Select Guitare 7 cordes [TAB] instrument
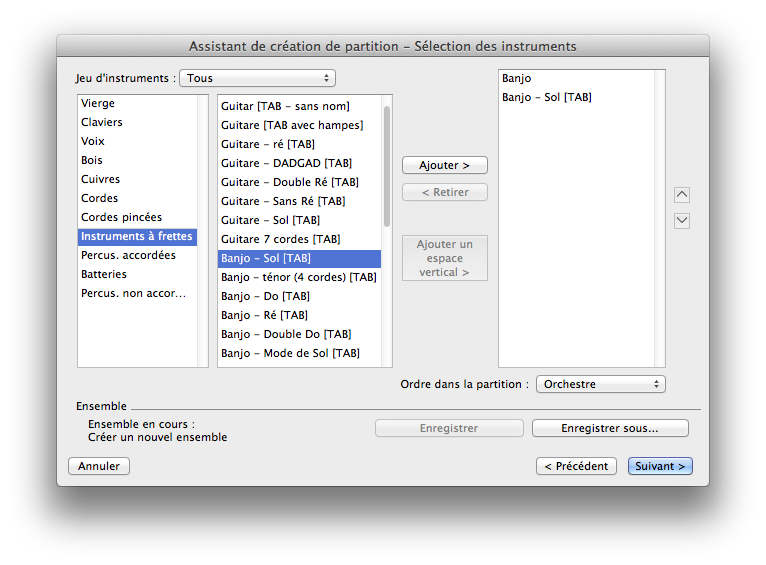 pyautogui.click(x=280, y=239)
